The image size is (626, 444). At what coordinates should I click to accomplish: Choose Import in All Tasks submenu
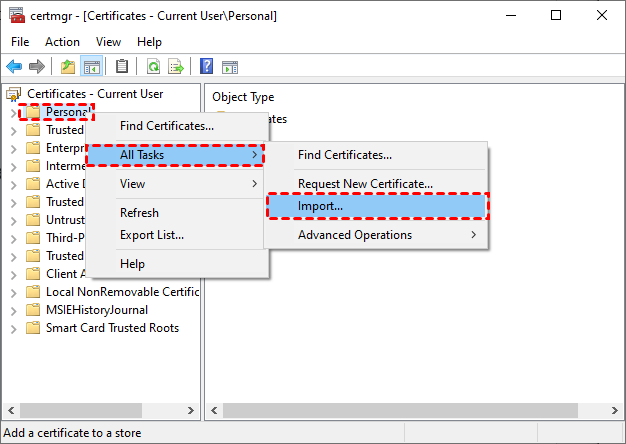tap(377, 206)
